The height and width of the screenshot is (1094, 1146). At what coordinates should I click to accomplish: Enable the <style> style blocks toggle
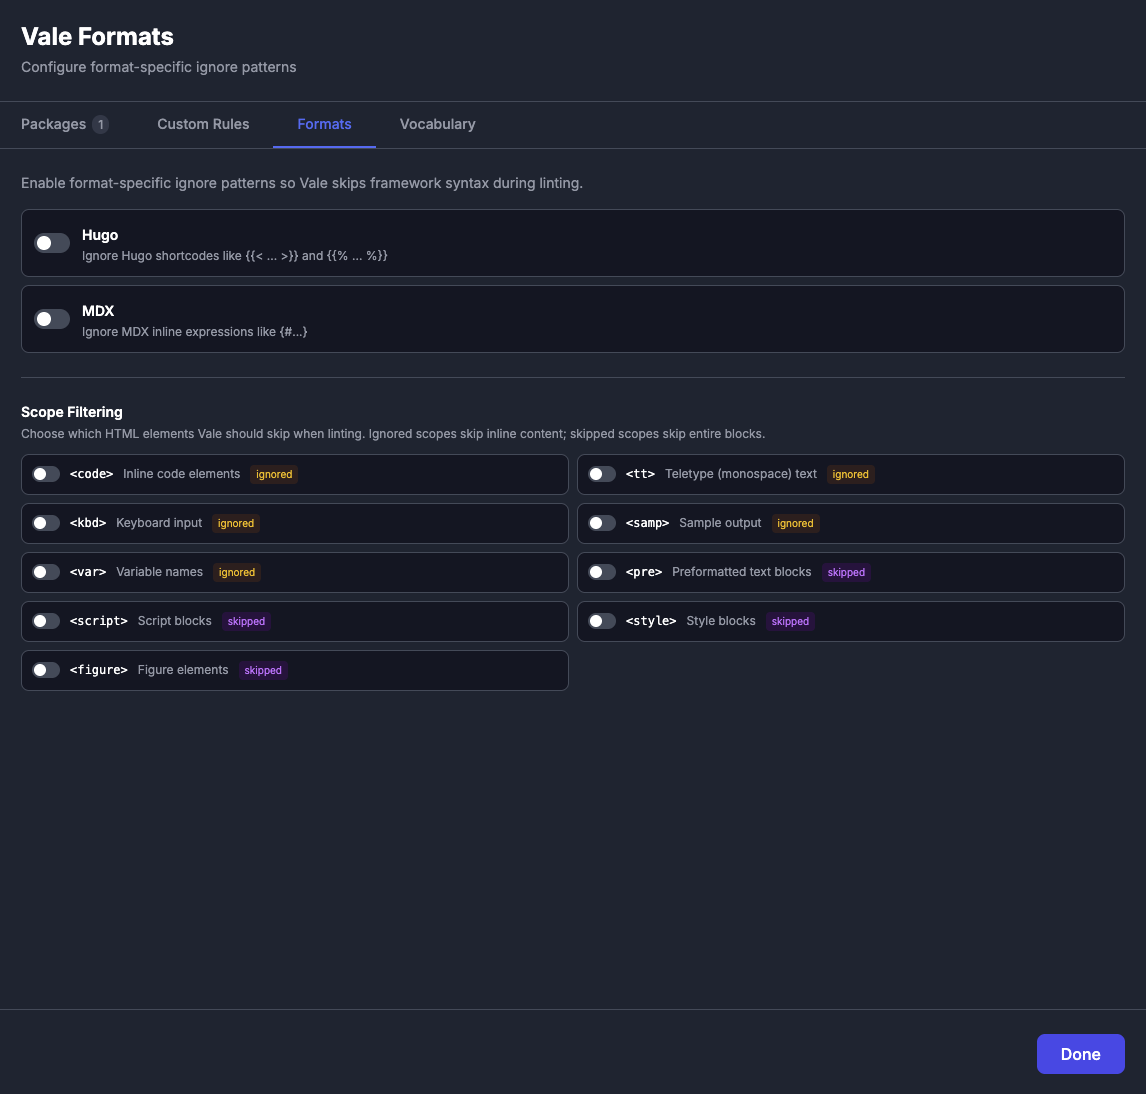[602, 621]
